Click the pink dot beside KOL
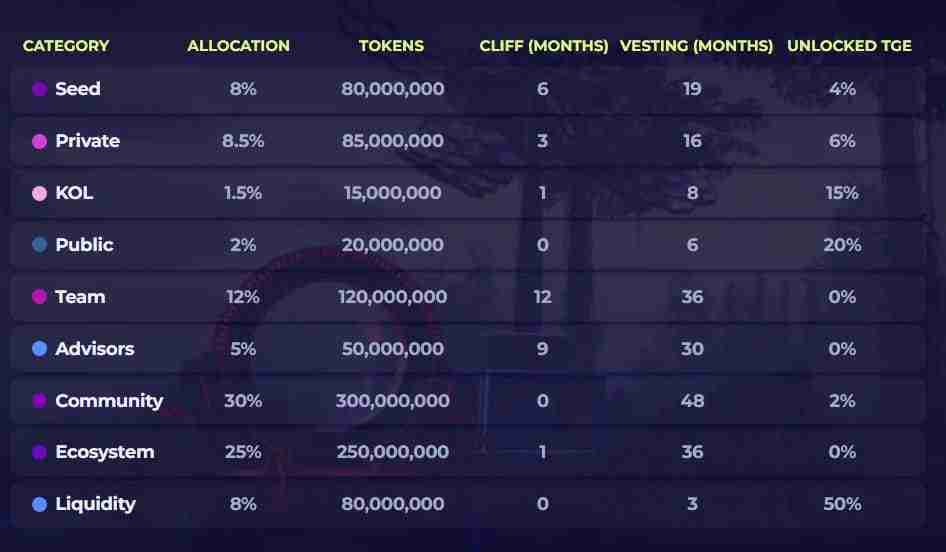Image resolution: width=946 pixels, height=552 pixels. click(x=40, y=193)
